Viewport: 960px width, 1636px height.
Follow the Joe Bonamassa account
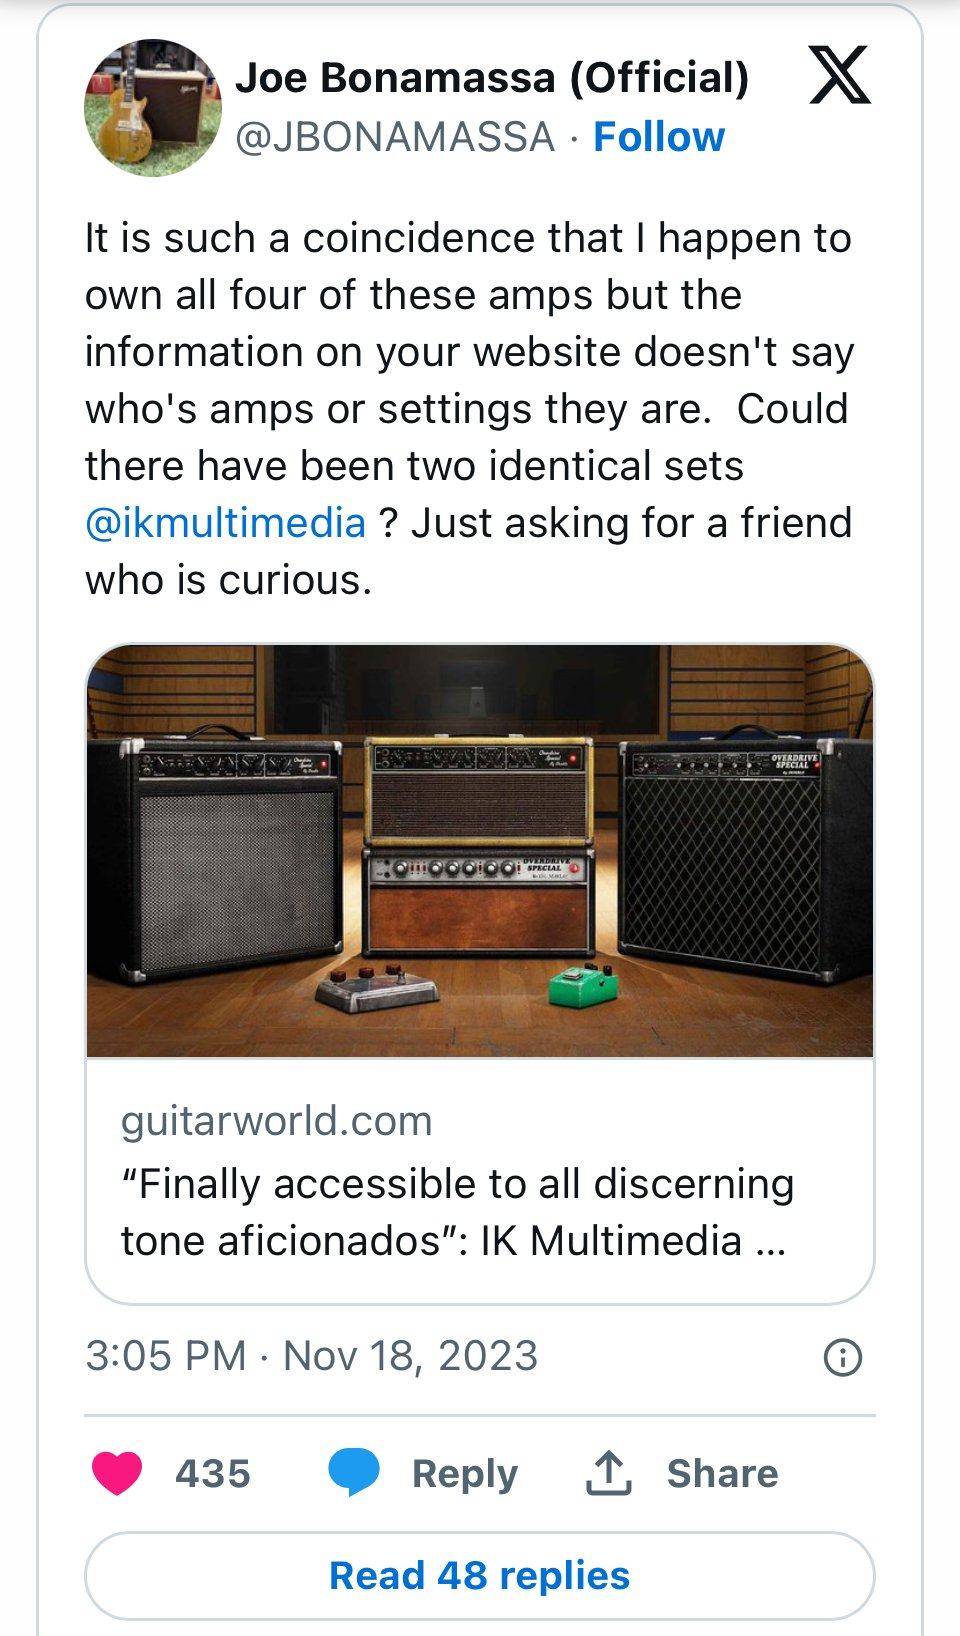(658, 137)
